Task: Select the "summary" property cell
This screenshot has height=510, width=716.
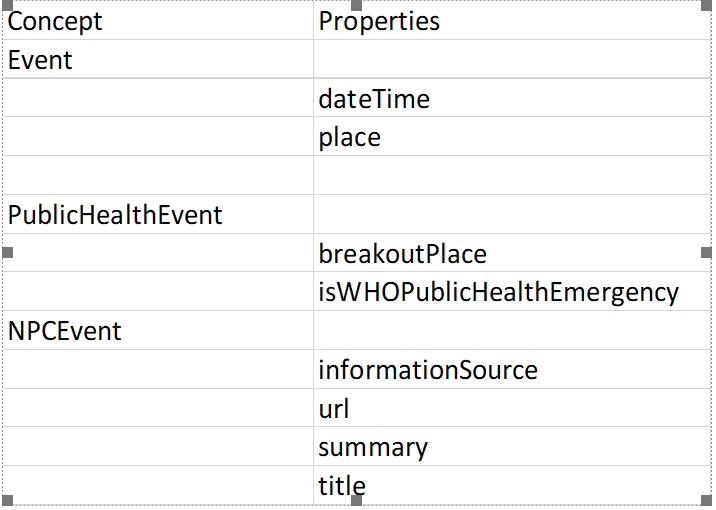Action: coord(373,447)
